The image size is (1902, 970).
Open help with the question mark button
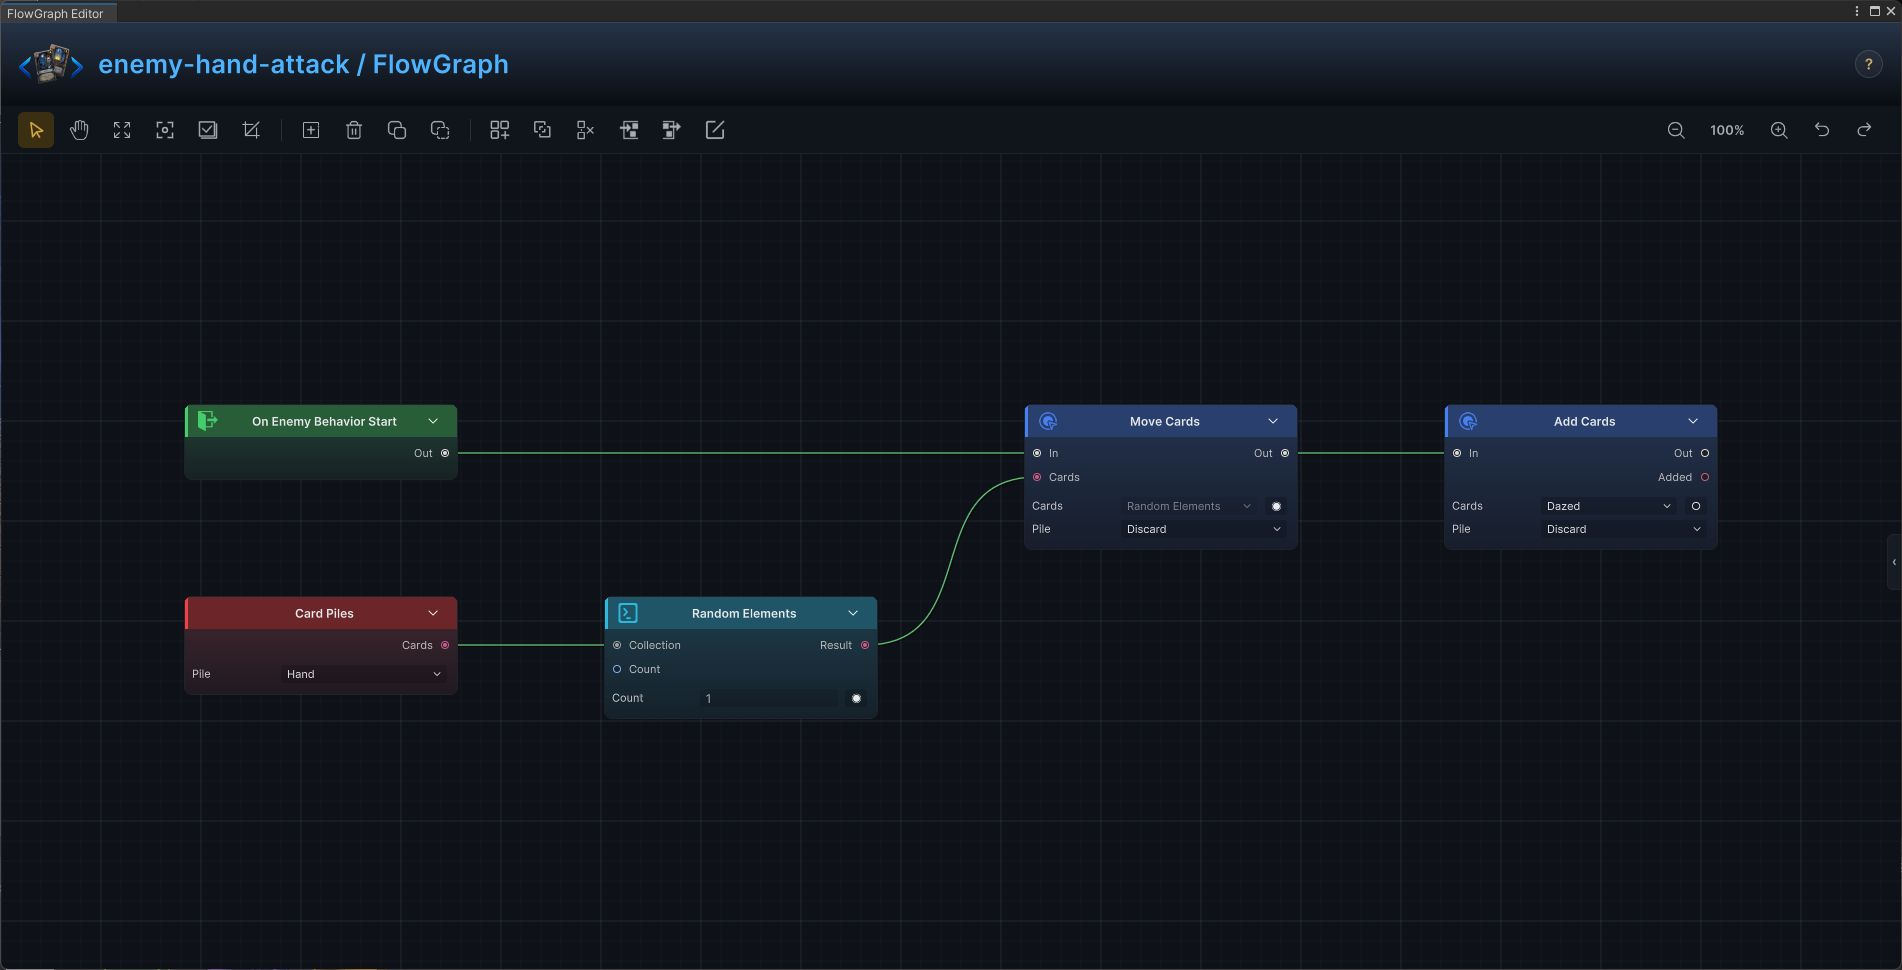(1868, 64)
